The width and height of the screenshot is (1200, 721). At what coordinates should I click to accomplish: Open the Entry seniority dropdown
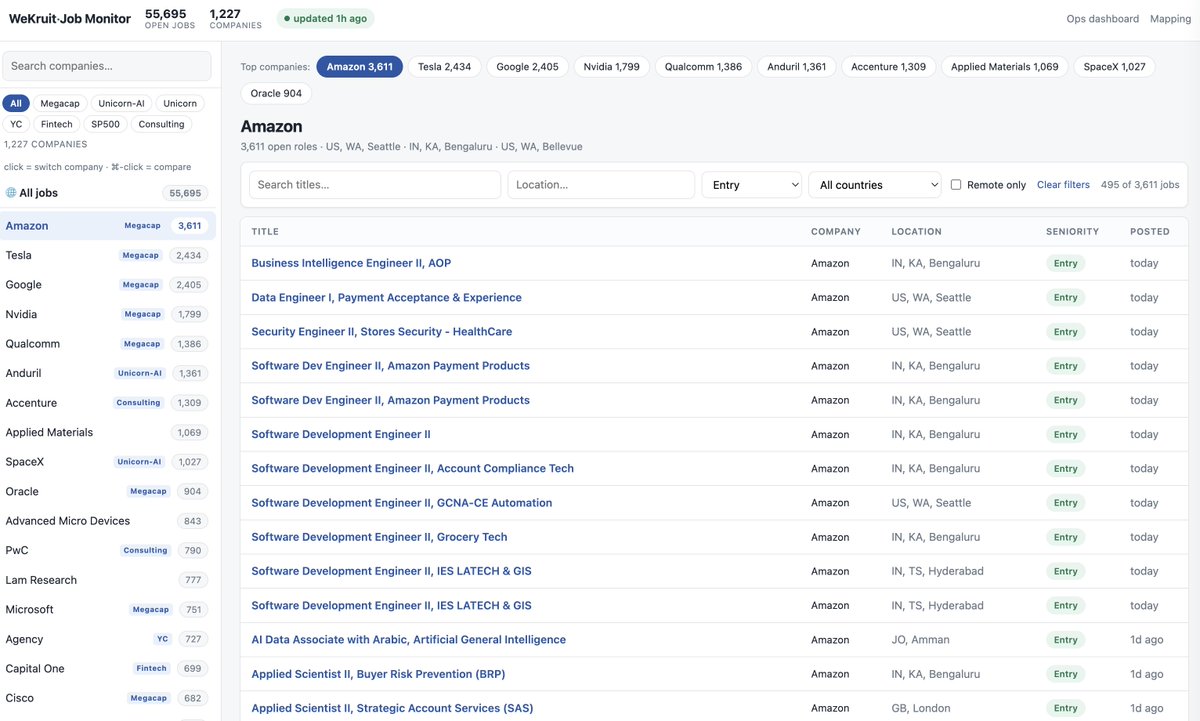752,185
